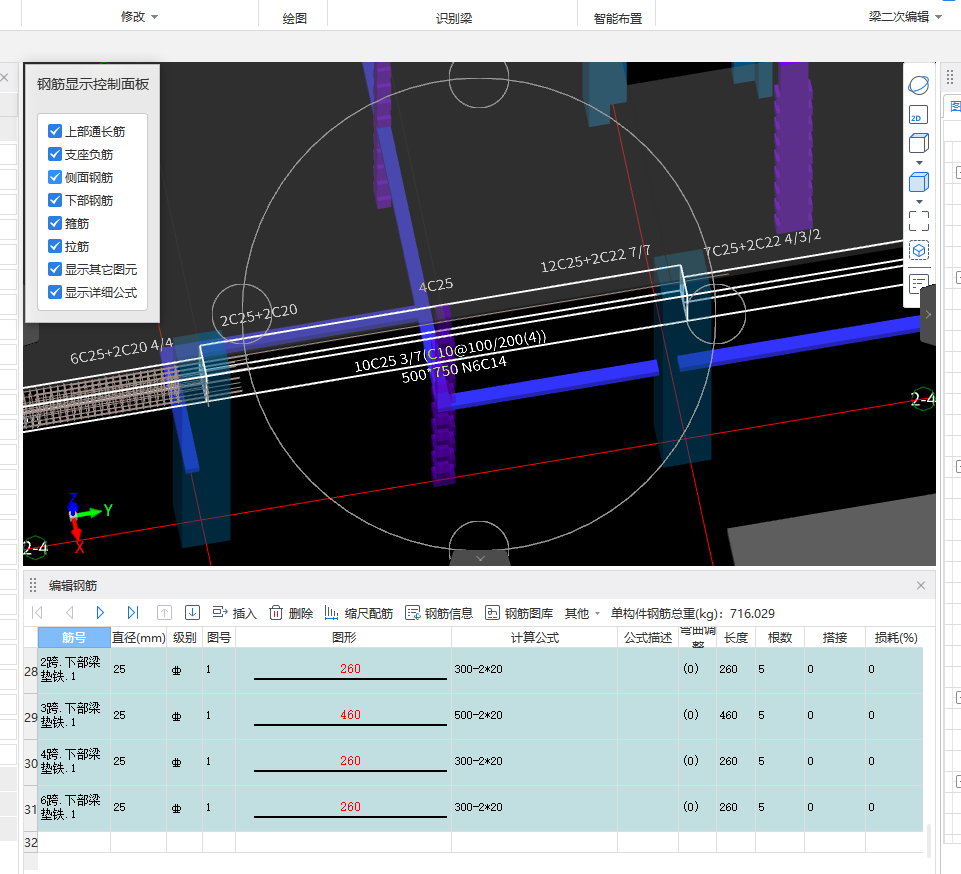Expand dropdown arrow below solid cube icon
Image resolution: width=961 pixels, height=874 pixels.
tap(919, 202)
